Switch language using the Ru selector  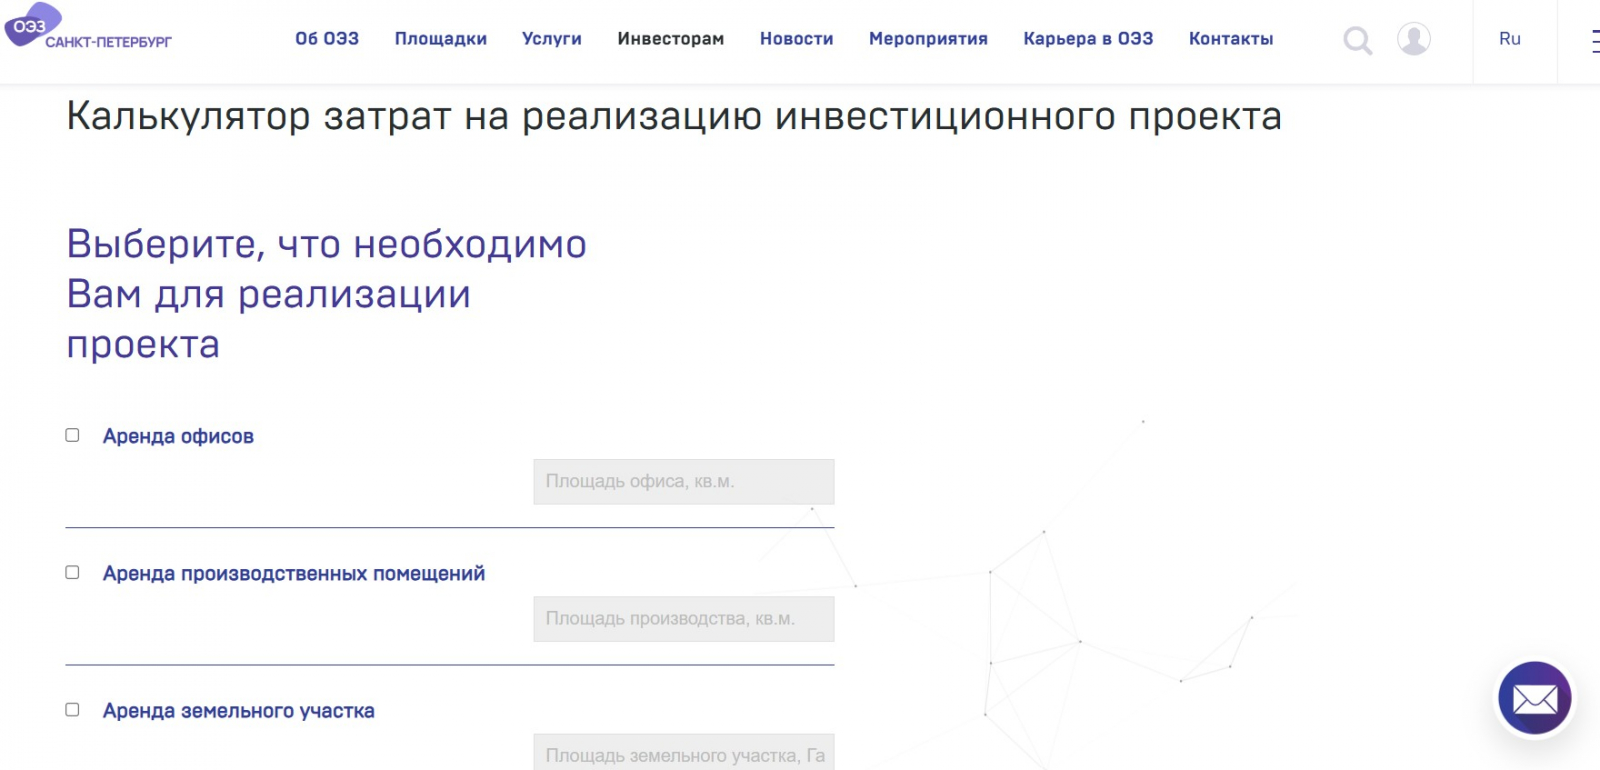point(1509,39)
